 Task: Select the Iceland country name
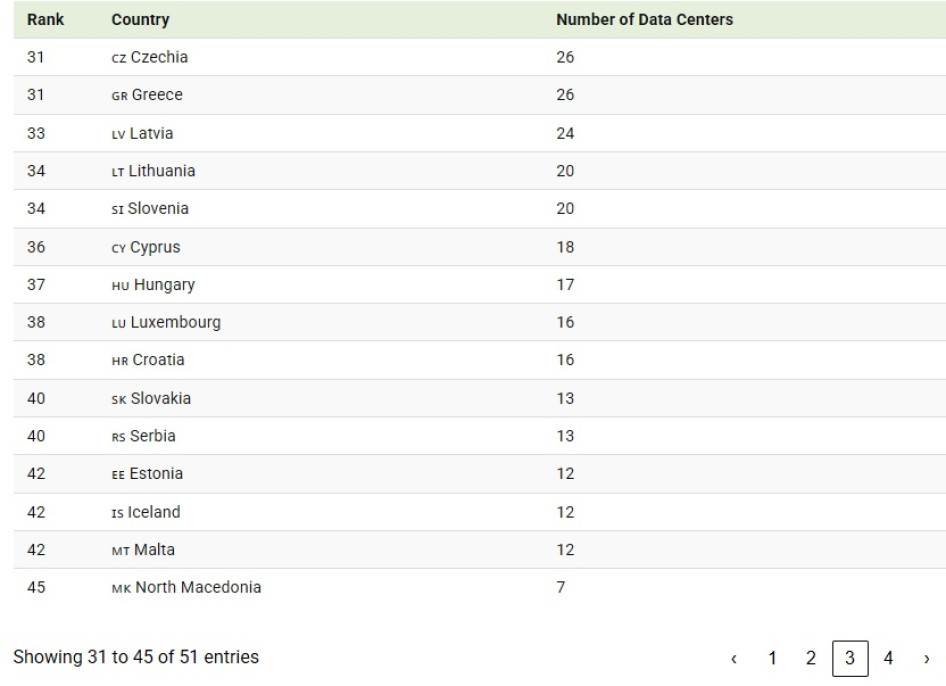click(154, 512)
